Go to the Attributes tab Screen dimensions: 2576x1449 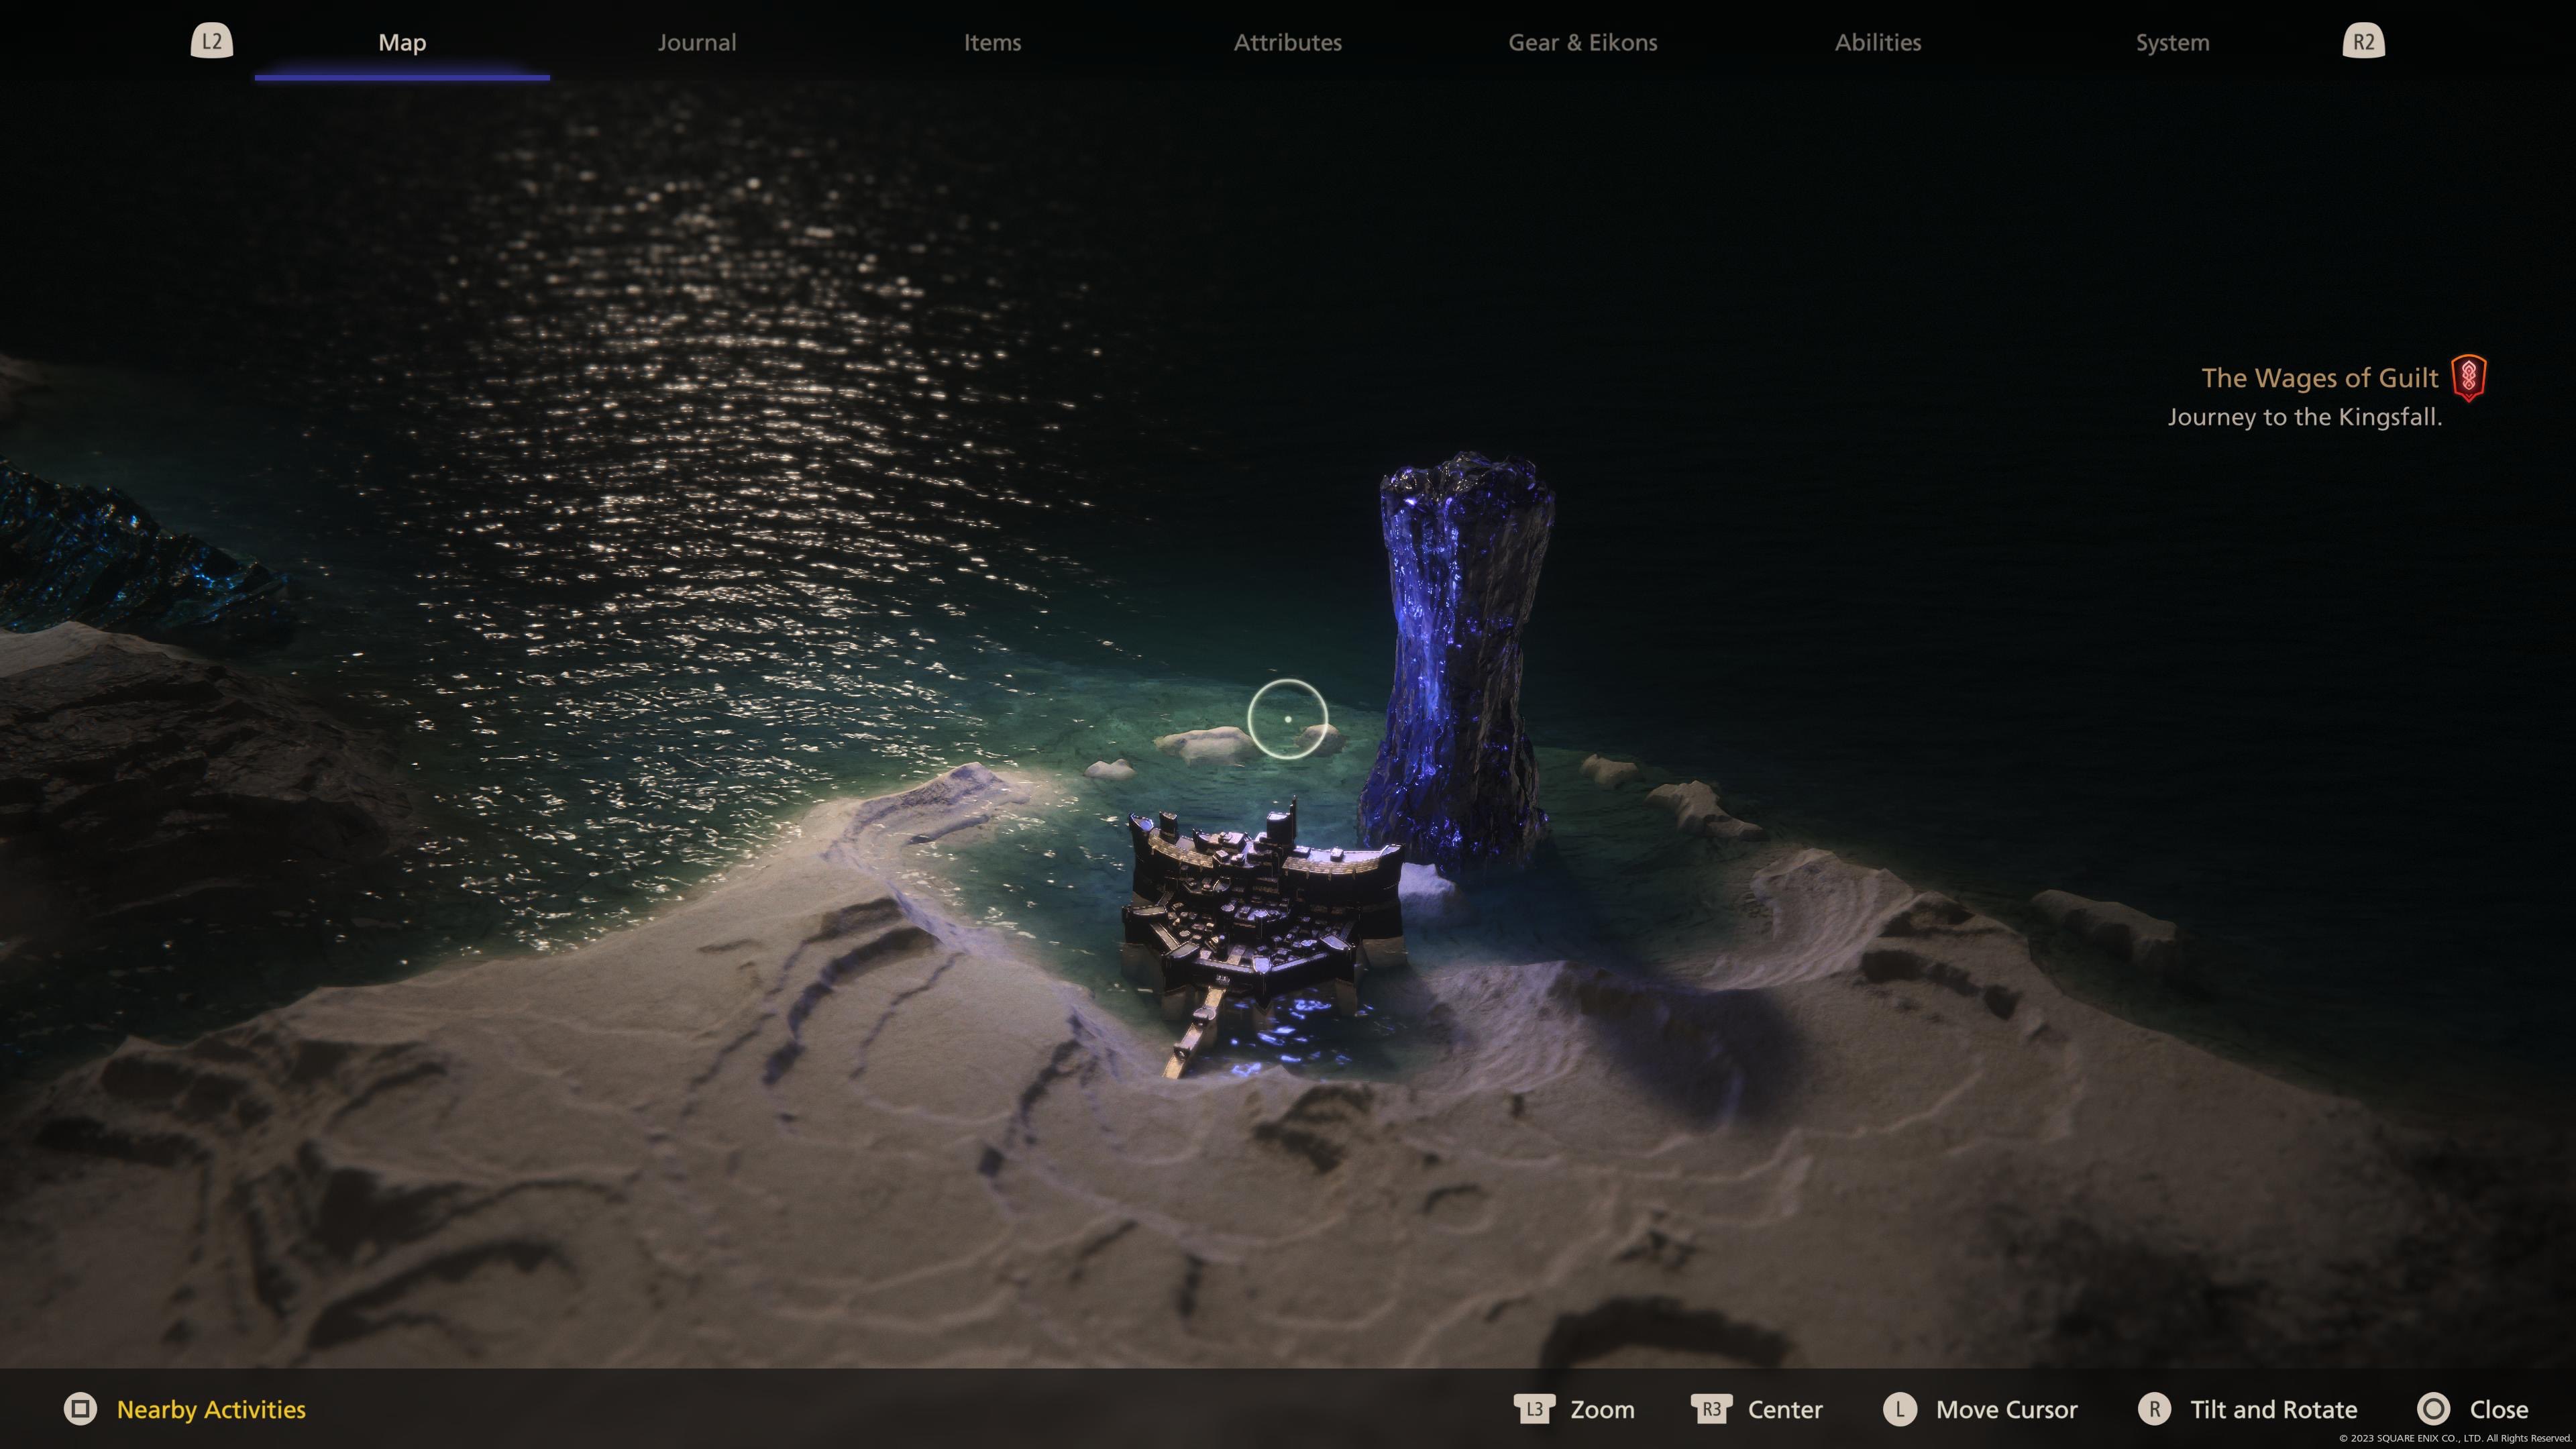pyautogui.click(x=1287, y=42)
